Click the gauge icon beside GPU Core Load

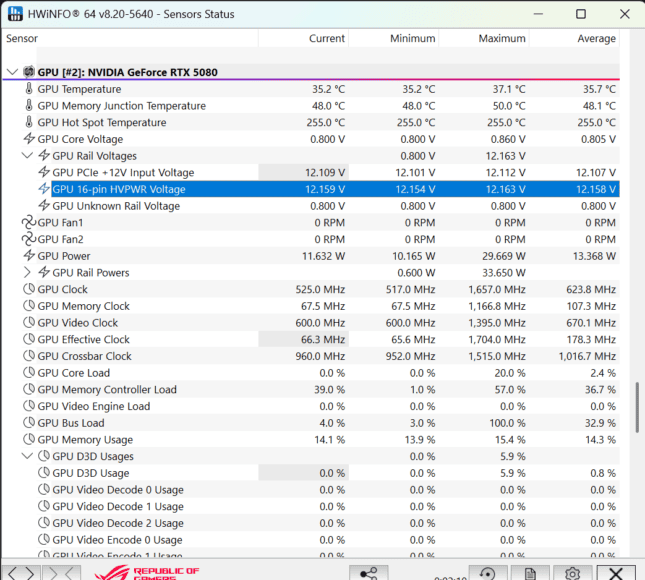click(x=29, y=372)
